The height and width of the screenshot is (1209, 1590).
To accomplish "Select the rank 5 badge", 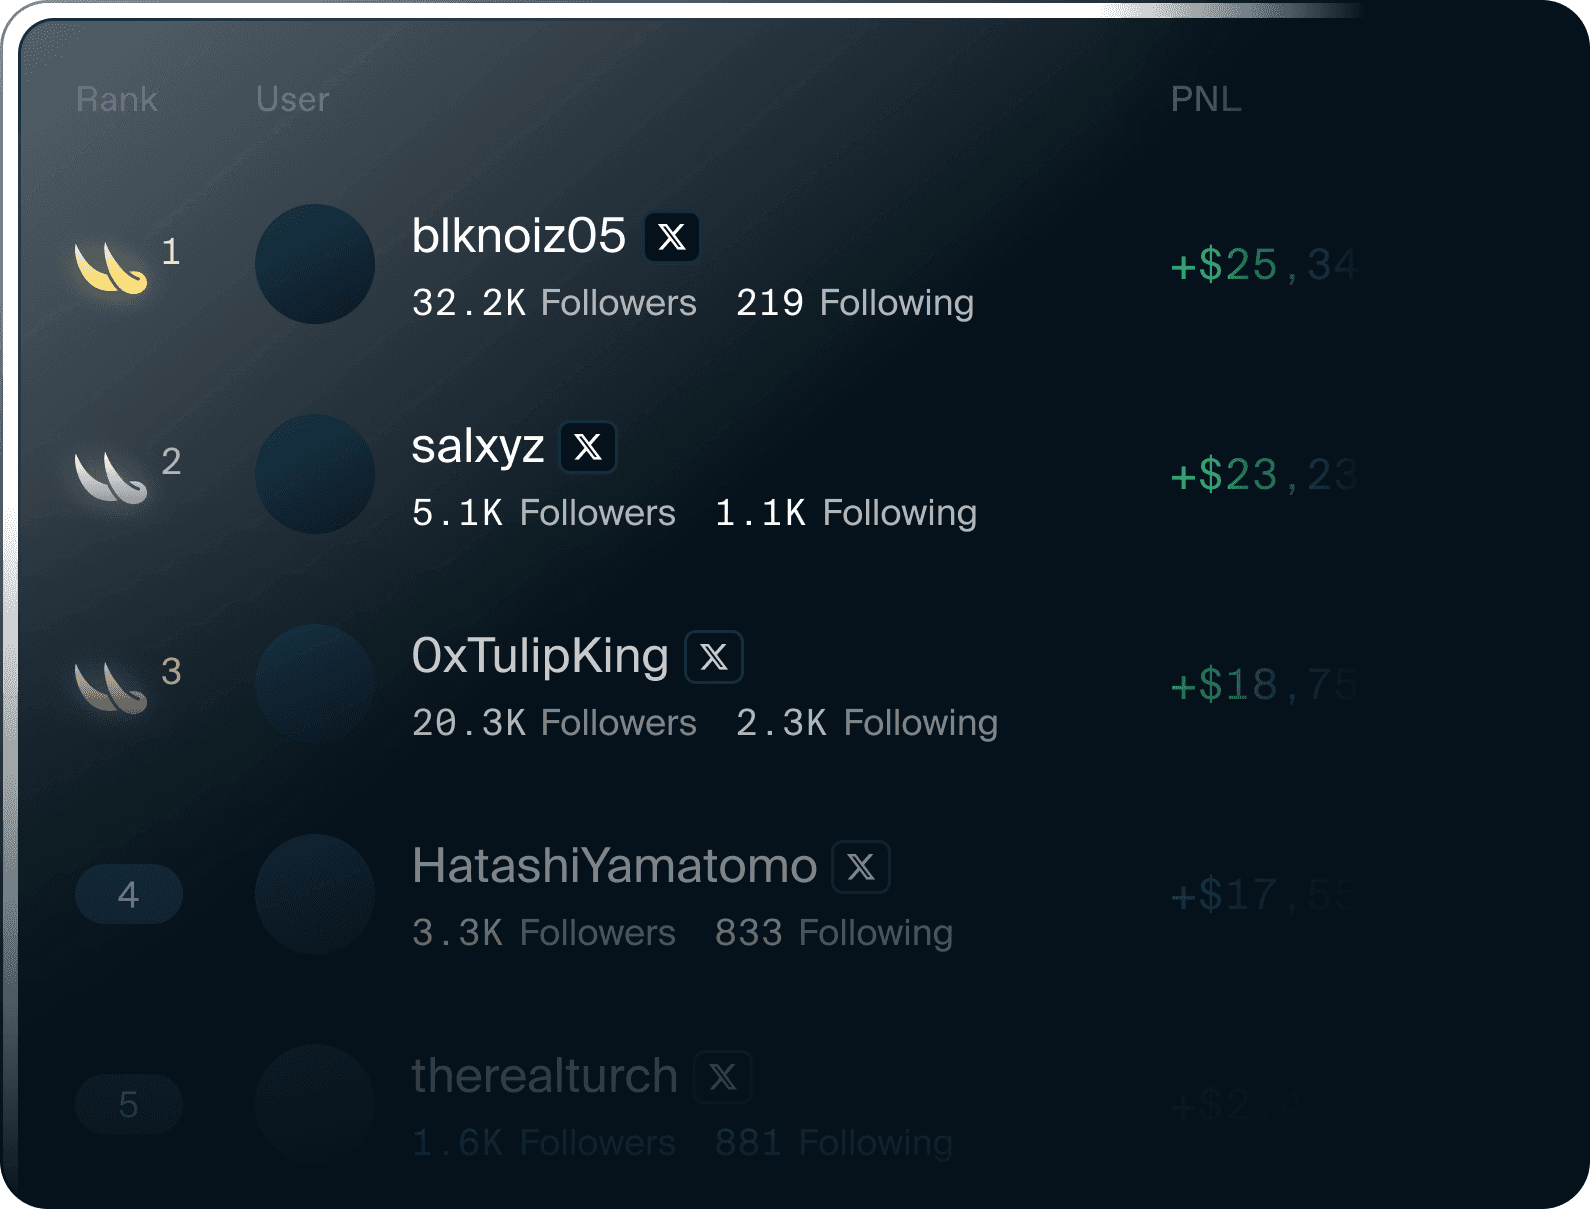I will (x=129, y=1104).
